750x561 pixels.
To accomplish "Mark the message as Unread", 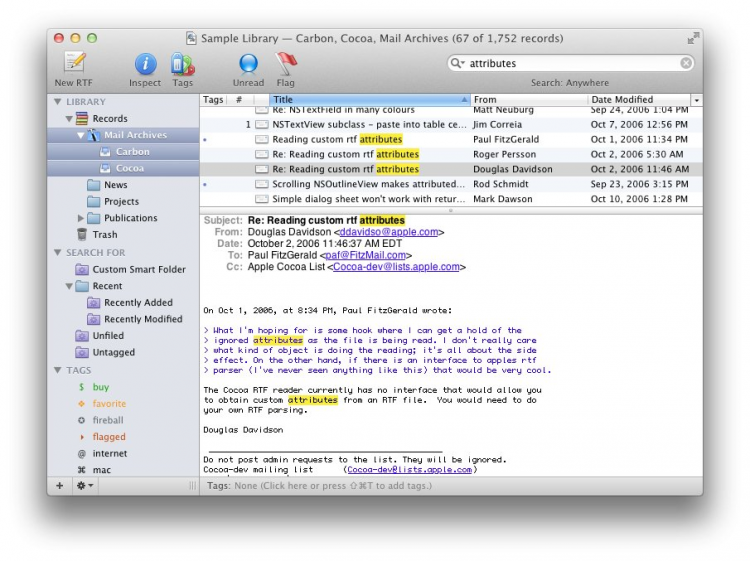I will (248, 64).
